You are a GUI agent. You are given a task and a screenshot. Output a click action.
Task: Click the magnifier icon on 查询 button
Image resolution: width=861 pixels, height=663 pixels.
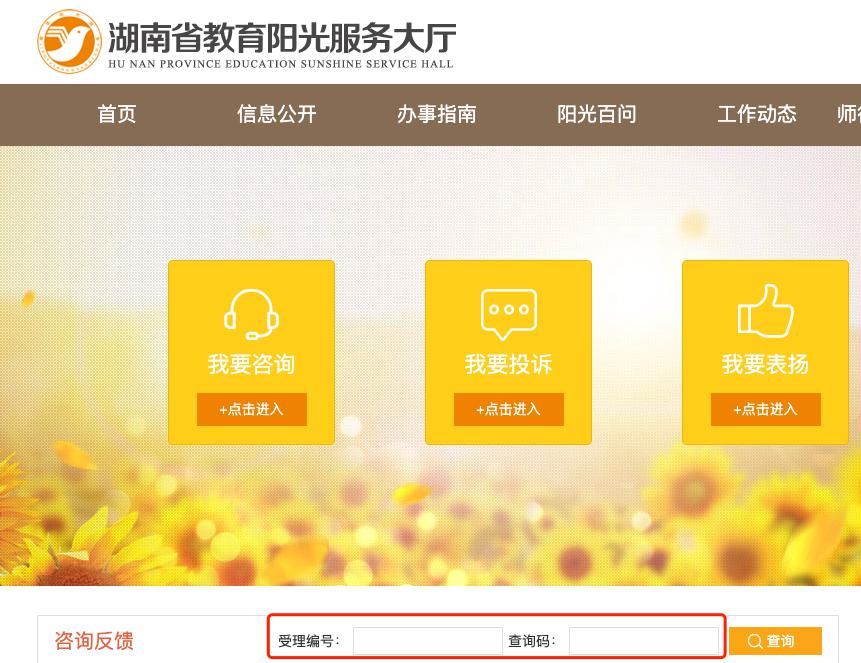click(x=754, y=641)
